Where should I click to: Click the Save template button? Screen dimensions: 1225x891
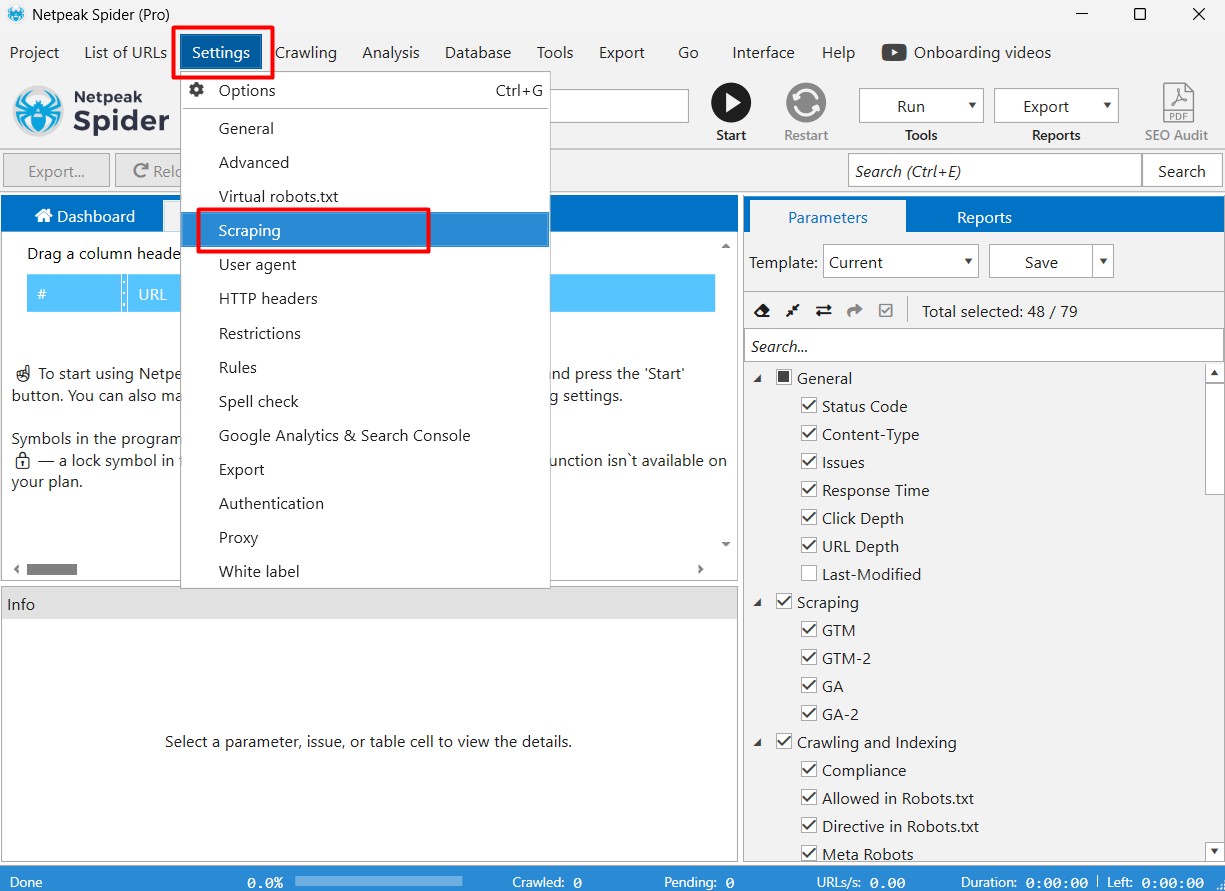pos(1041,262)
